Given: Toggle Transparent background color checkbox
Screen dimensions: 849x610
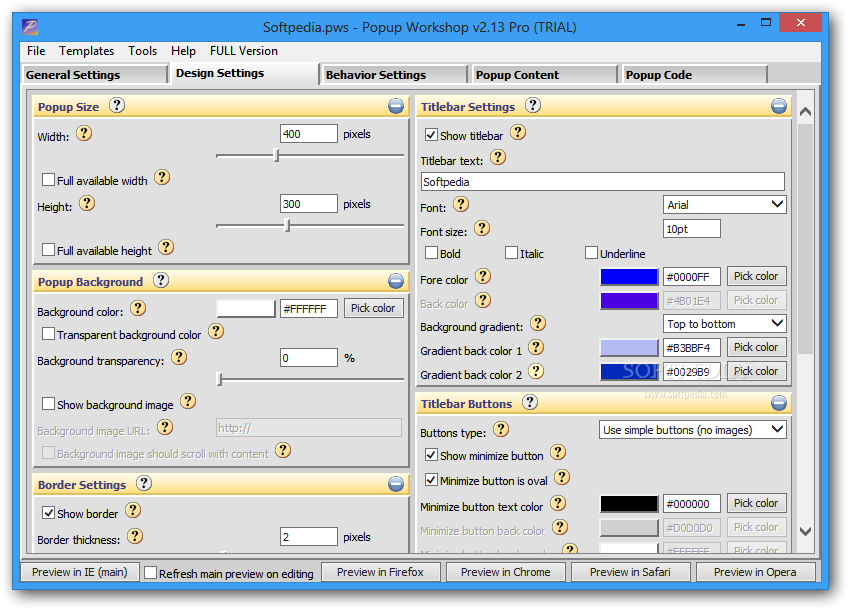Looking at the screenshot, I should tap(48, 334).
